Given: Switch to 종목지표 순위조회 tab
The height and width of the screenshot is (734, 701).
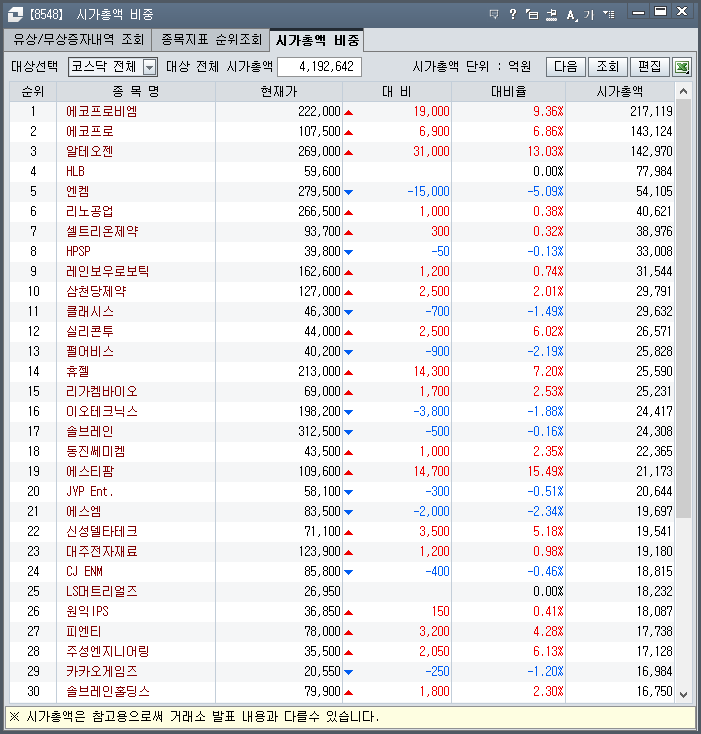Looking at the screenshot, I should coord(211,39).
